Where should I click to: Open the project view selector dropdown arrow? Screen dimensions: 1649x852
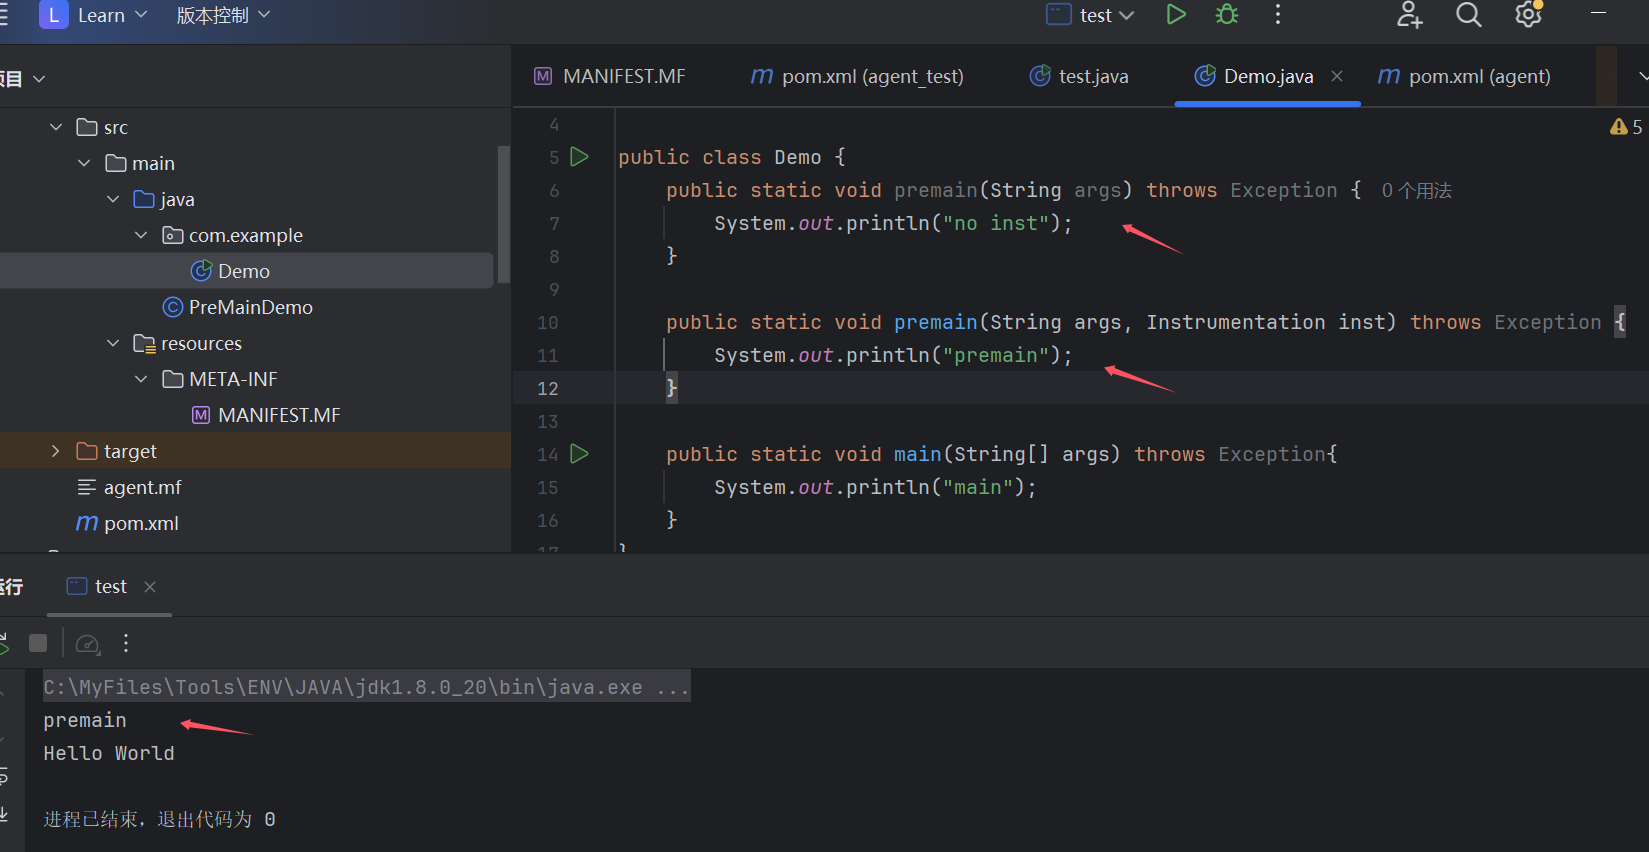(39, 78)
